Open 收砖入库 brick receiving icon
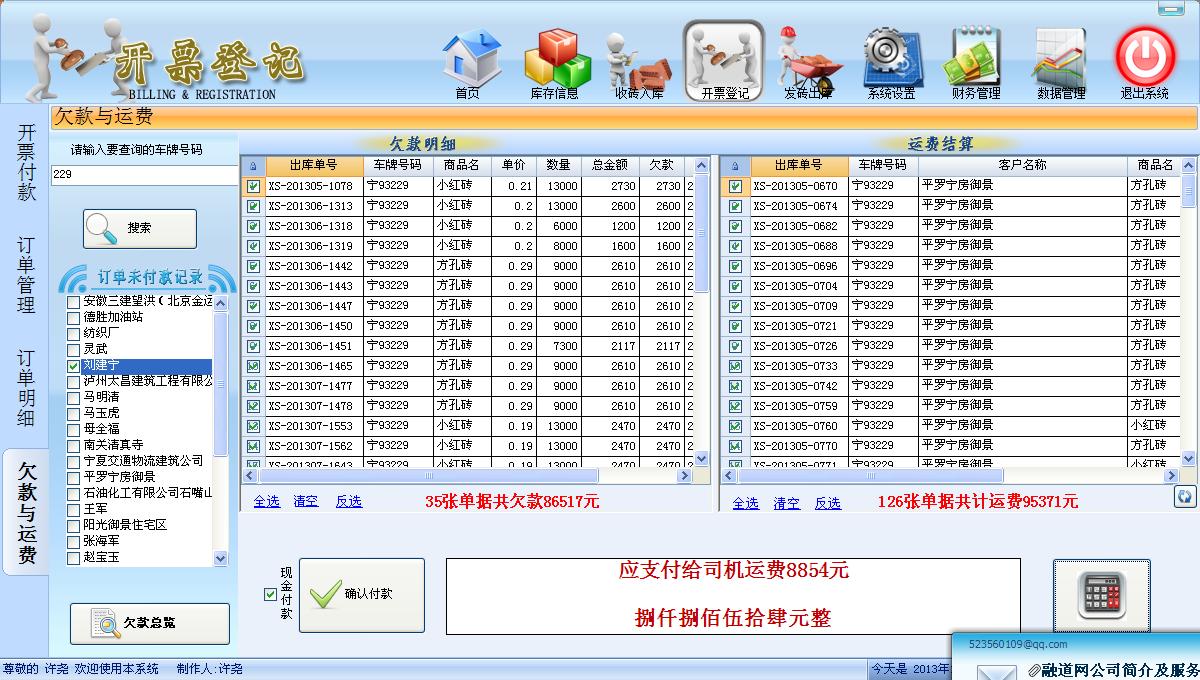This screenshot has width=1200, height=680. coord(638,62)
